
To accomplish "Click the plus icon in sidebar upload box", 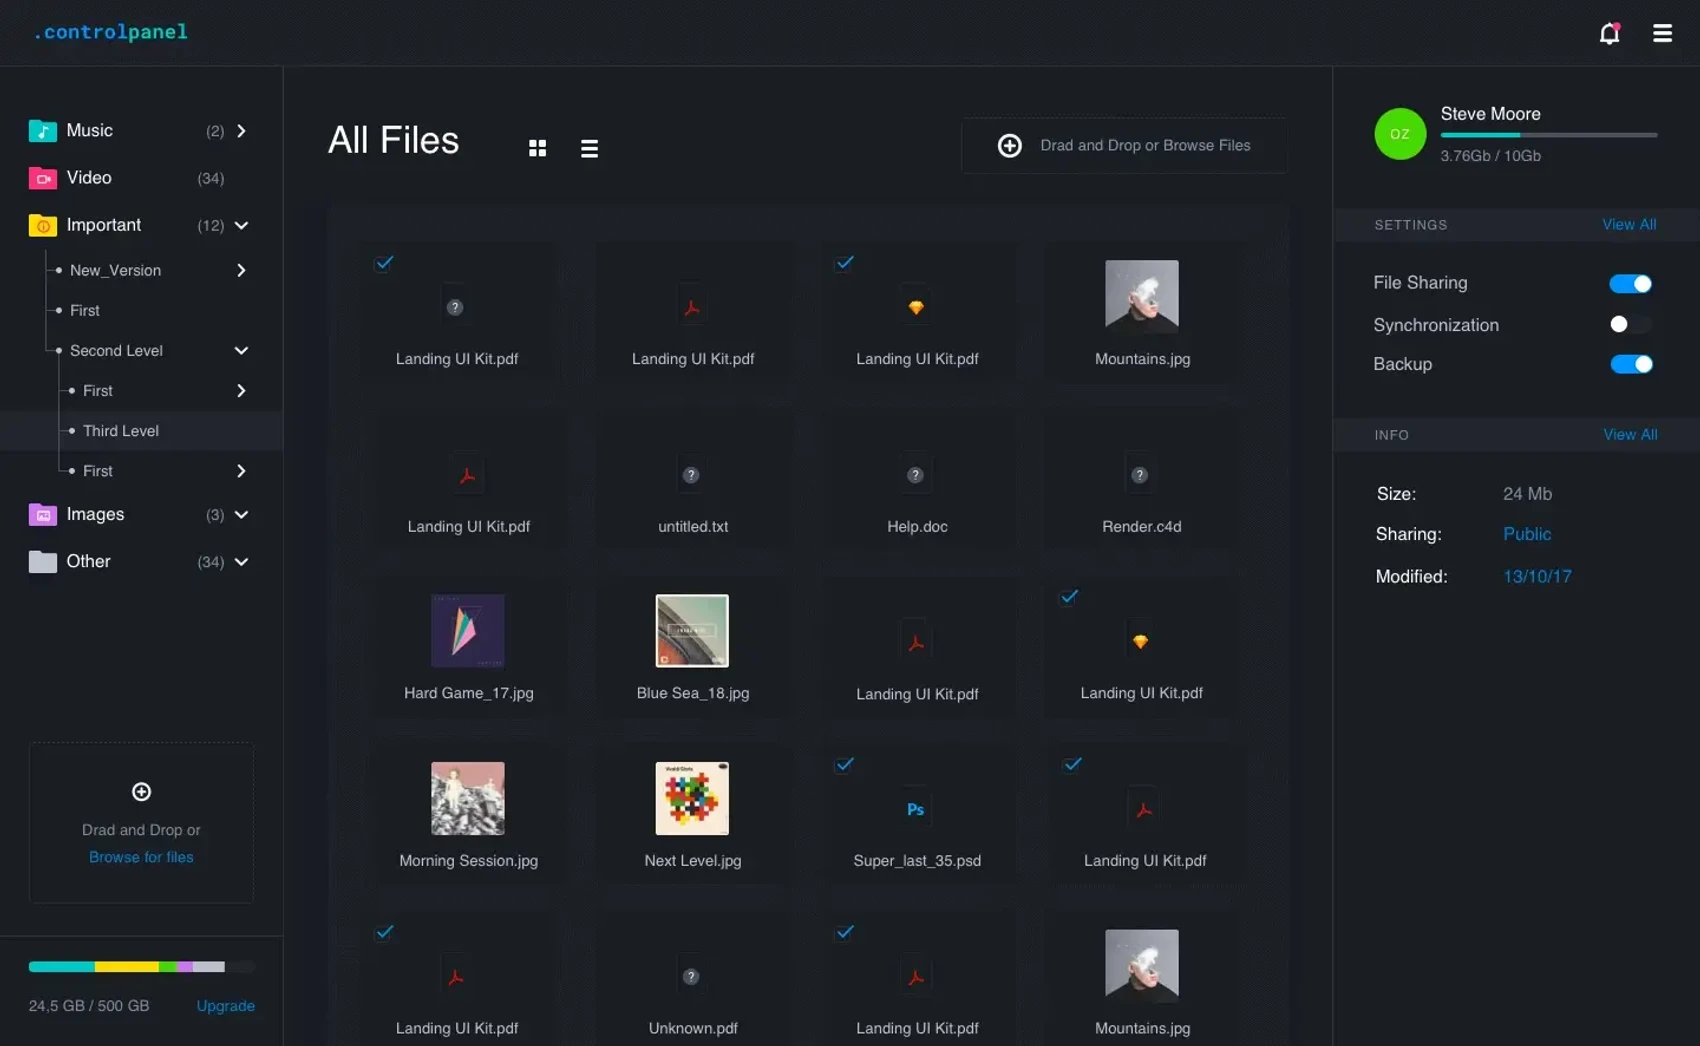I will 141,792.
